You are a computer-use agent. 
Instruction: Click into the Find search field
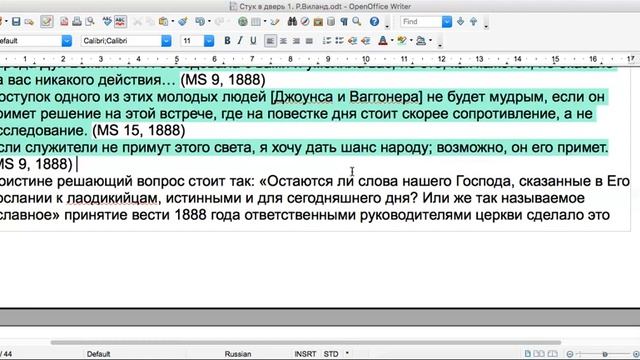[x=421, y=22]
